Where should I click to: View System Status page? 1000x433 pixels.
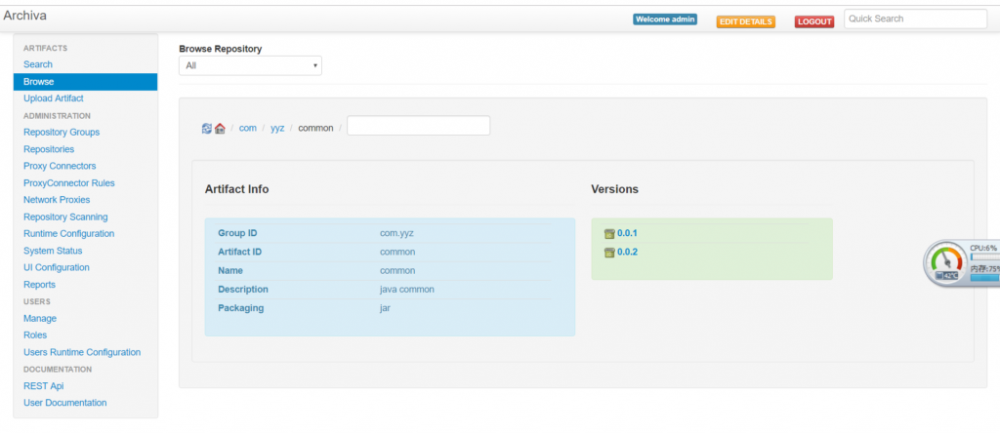tap(53, 251)
